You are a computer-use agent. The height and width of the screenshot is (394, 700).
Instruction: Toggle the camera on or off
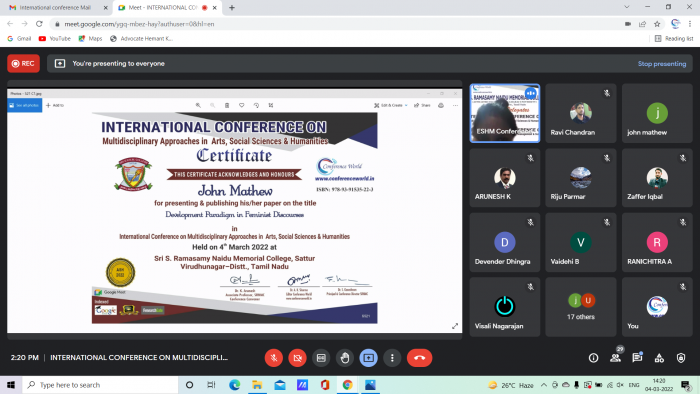click(x=297, y=358)
